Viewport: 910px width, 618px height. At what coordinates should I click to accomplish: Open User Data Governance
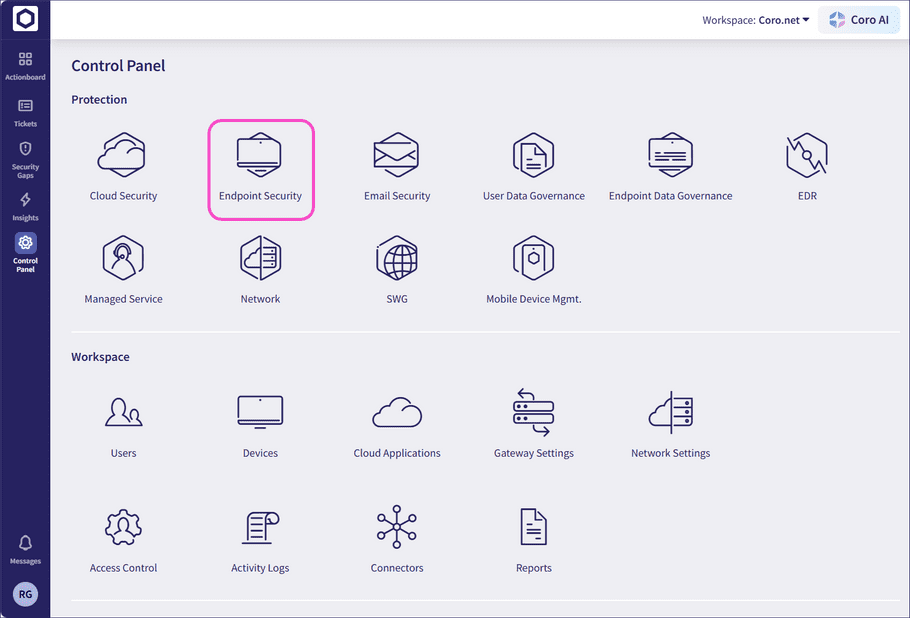[x=533, y=166]
